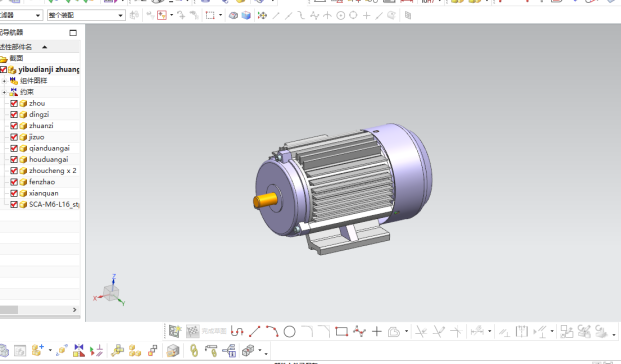Click the selection rectangle tool icon
621x364 pixels.
(x=210, y=15)
